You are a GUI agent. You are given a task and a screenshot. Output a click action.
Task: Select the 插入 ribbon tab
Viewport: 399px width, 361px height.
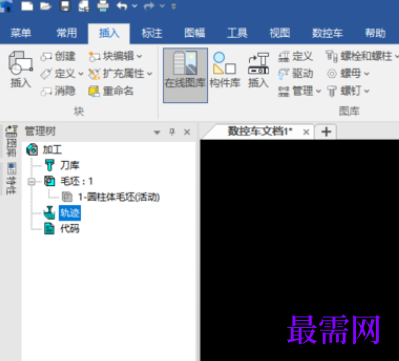(x=109, y=33)
